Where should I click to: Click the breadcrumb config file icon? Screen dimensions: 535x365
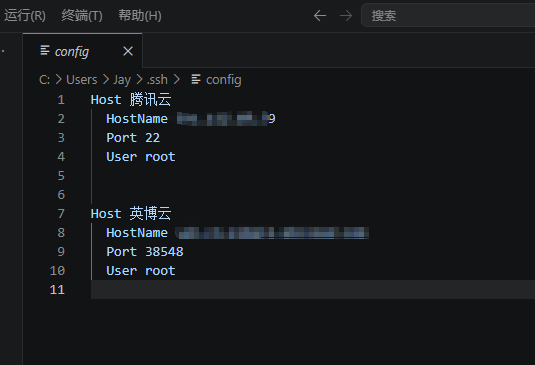click(196, 79)
